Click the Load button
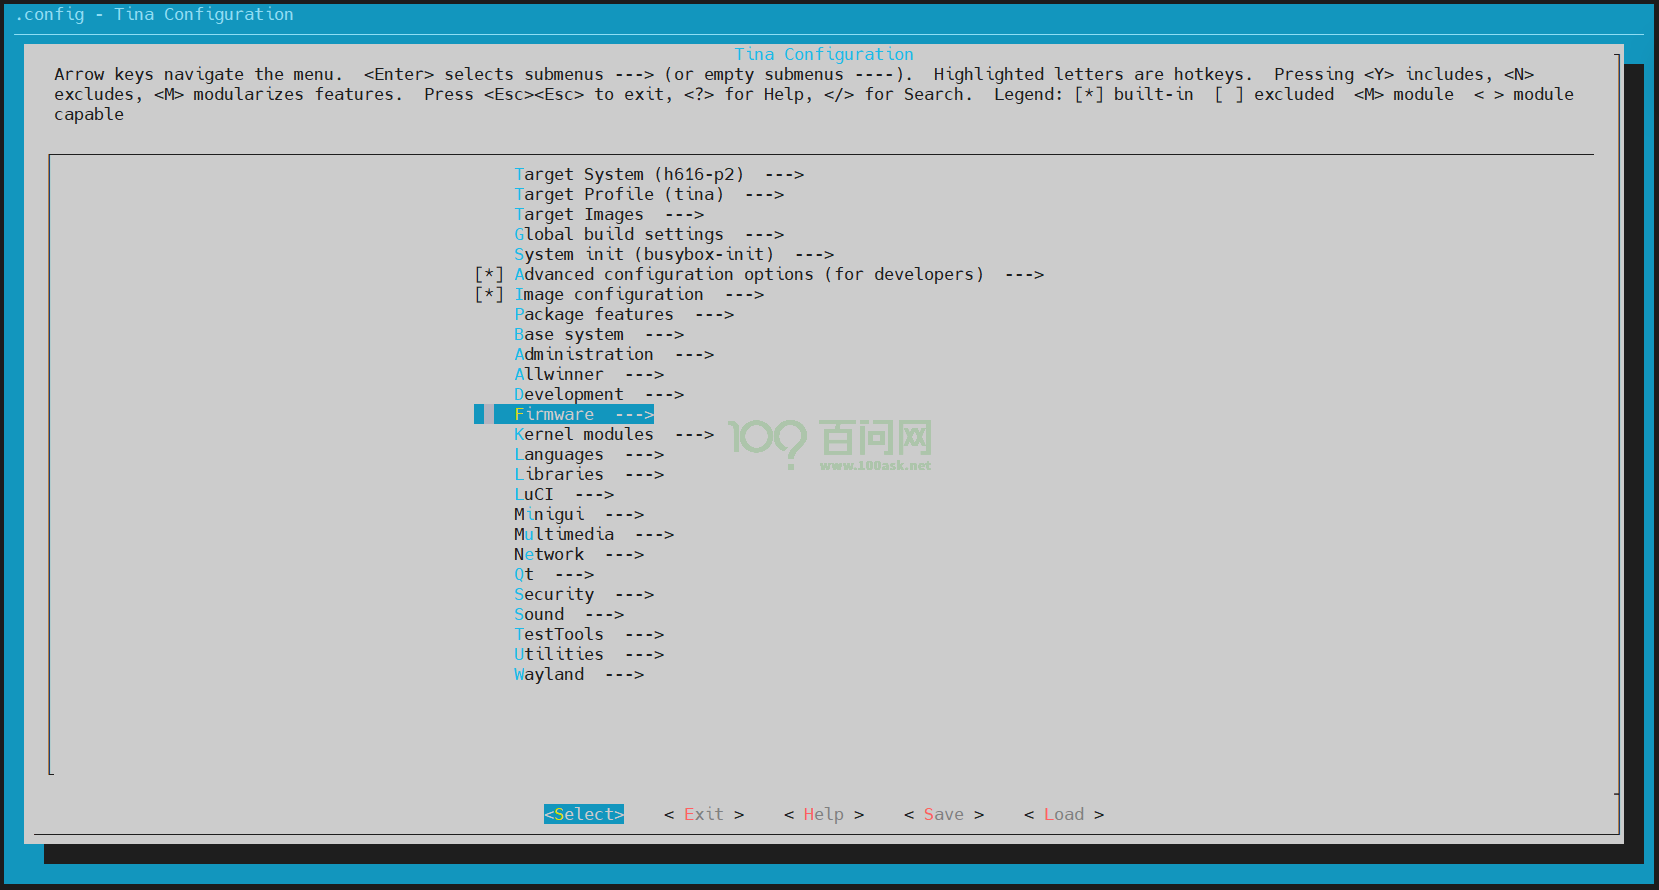1659x890 pixels. [x=1063, y=814]
